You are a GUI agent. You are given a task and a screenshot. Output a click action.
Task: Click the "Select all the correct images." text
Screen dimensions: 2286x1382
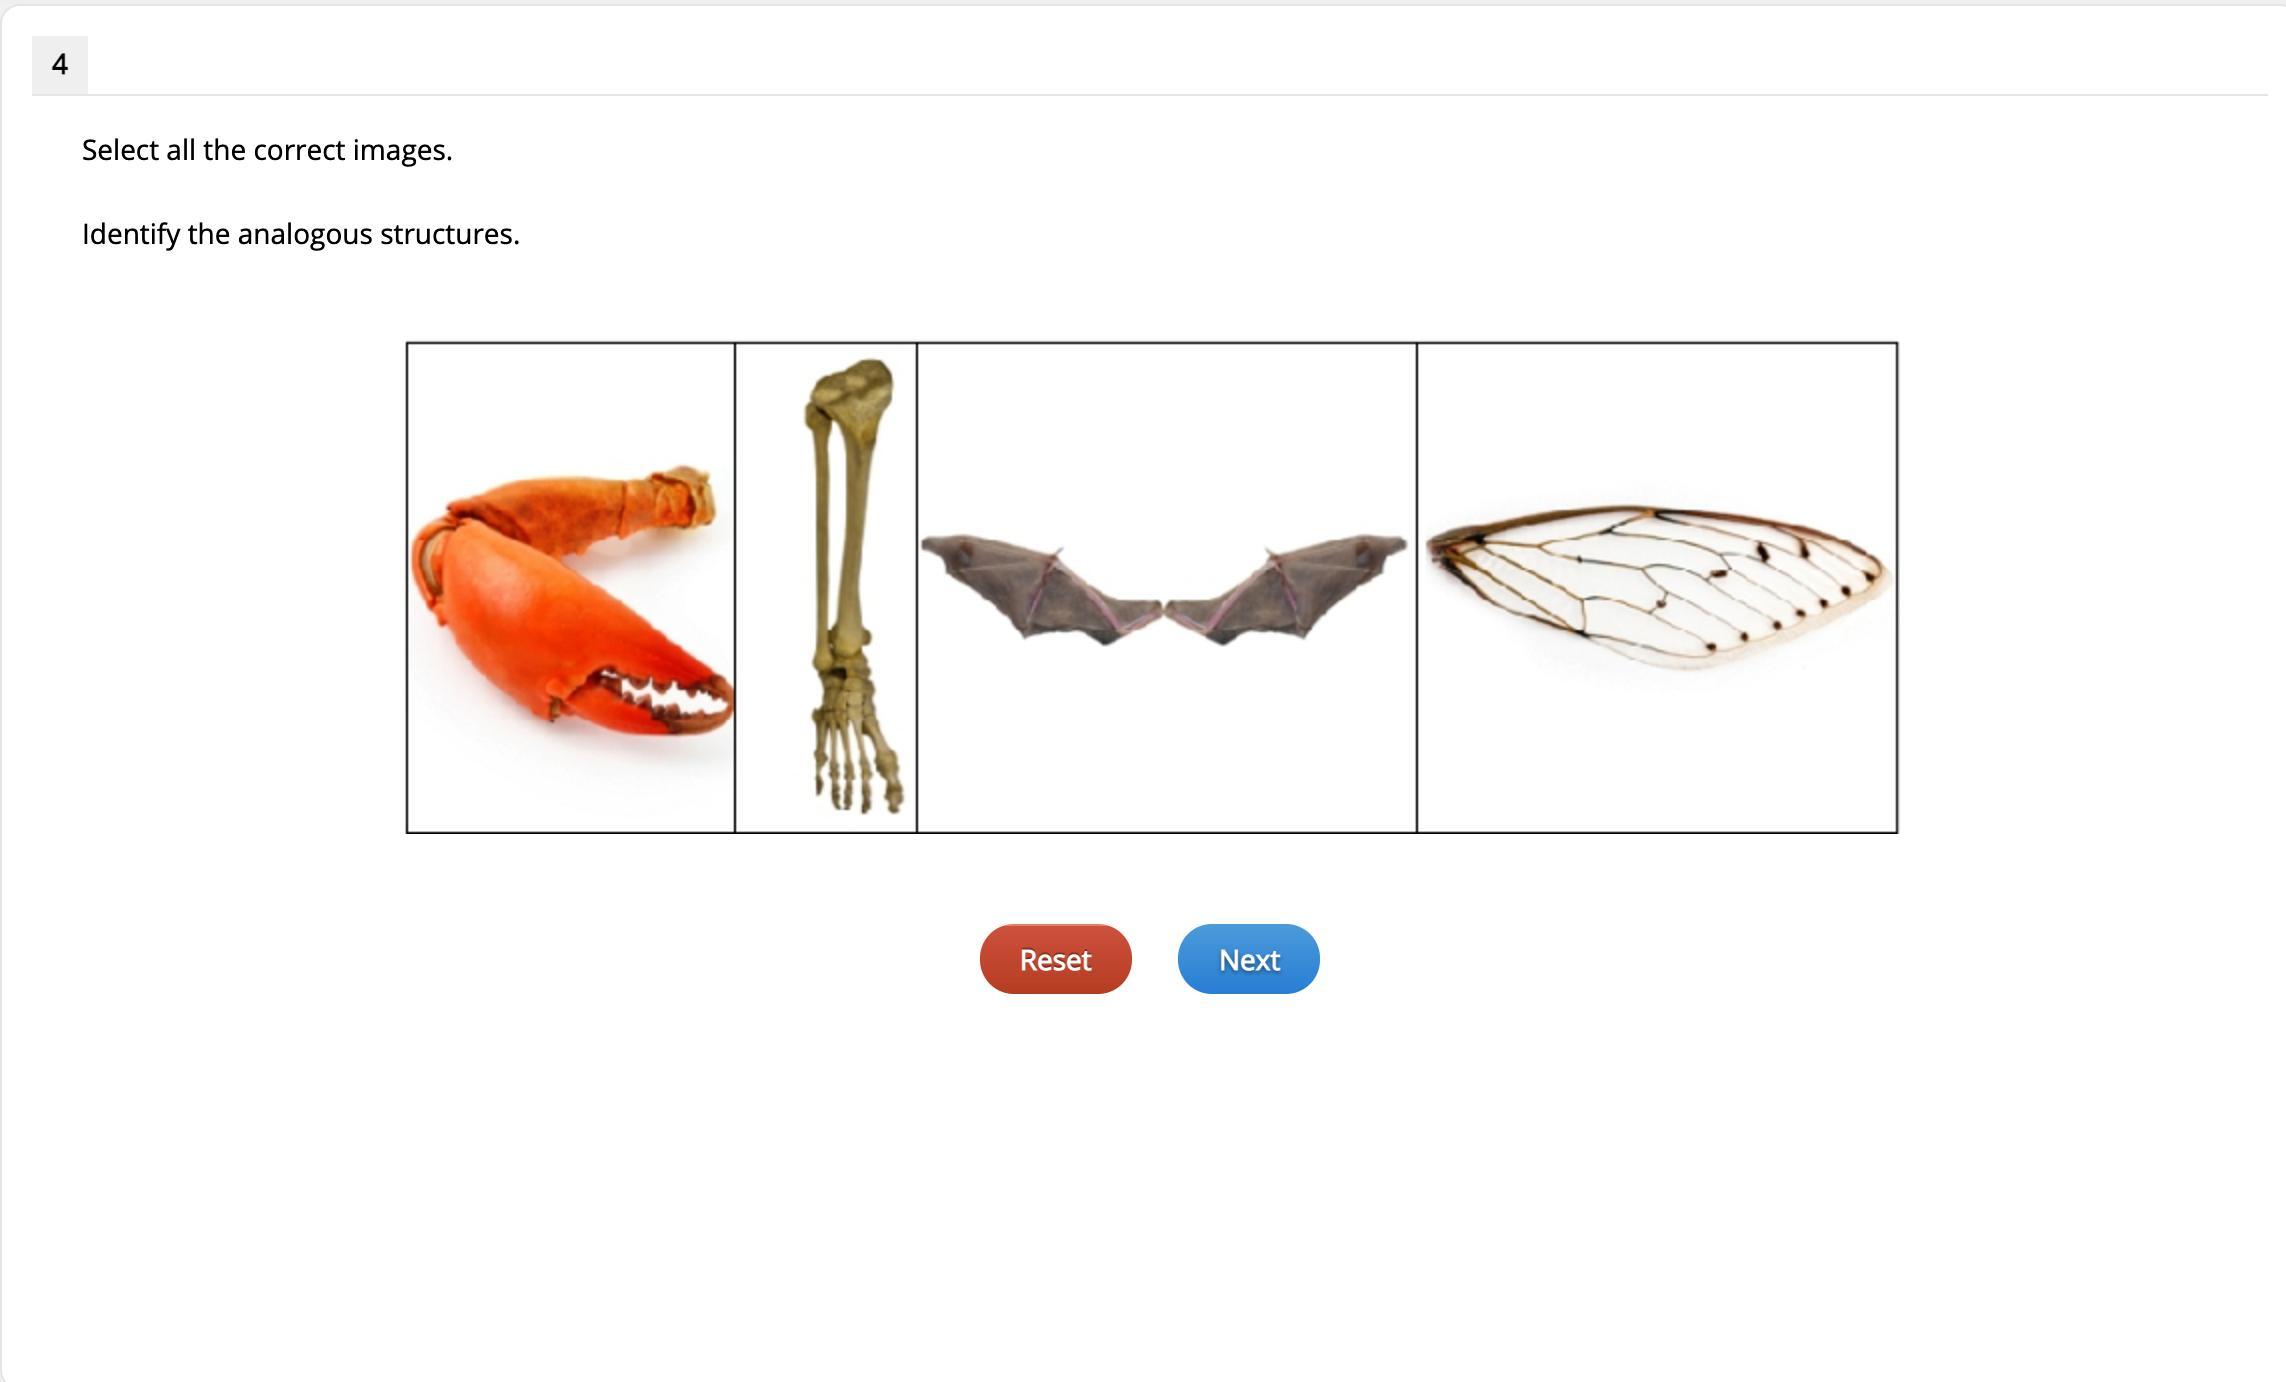pyautogui.click(x=267, y=150)
